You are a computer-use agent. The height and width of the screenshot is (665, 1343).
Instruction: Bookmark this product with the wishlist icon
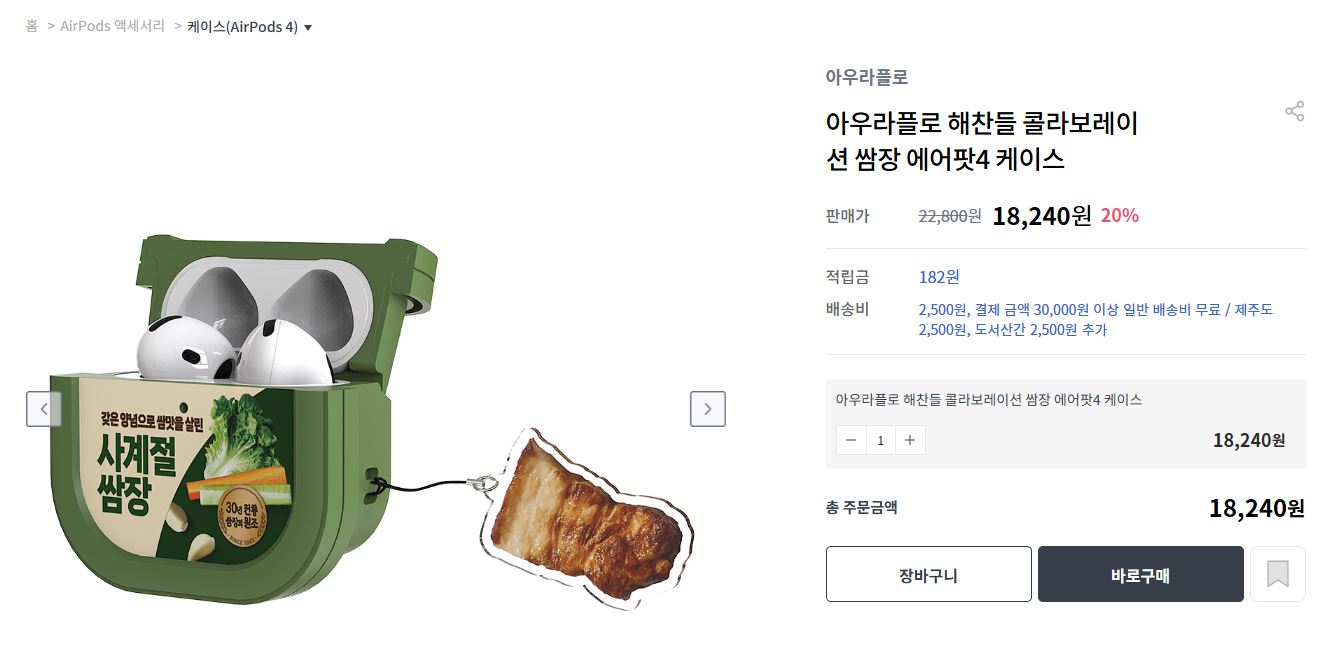[1277, 574]
